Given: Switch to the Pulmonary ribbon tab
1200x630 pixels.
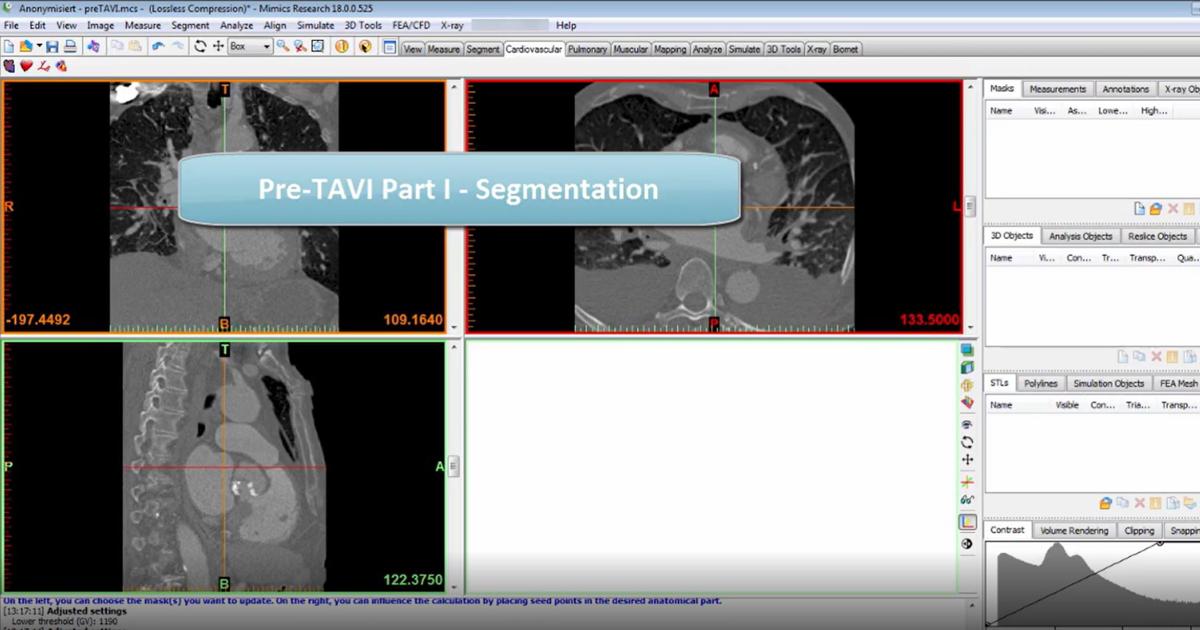Looking at the screenshot, I should coord(587,47).
